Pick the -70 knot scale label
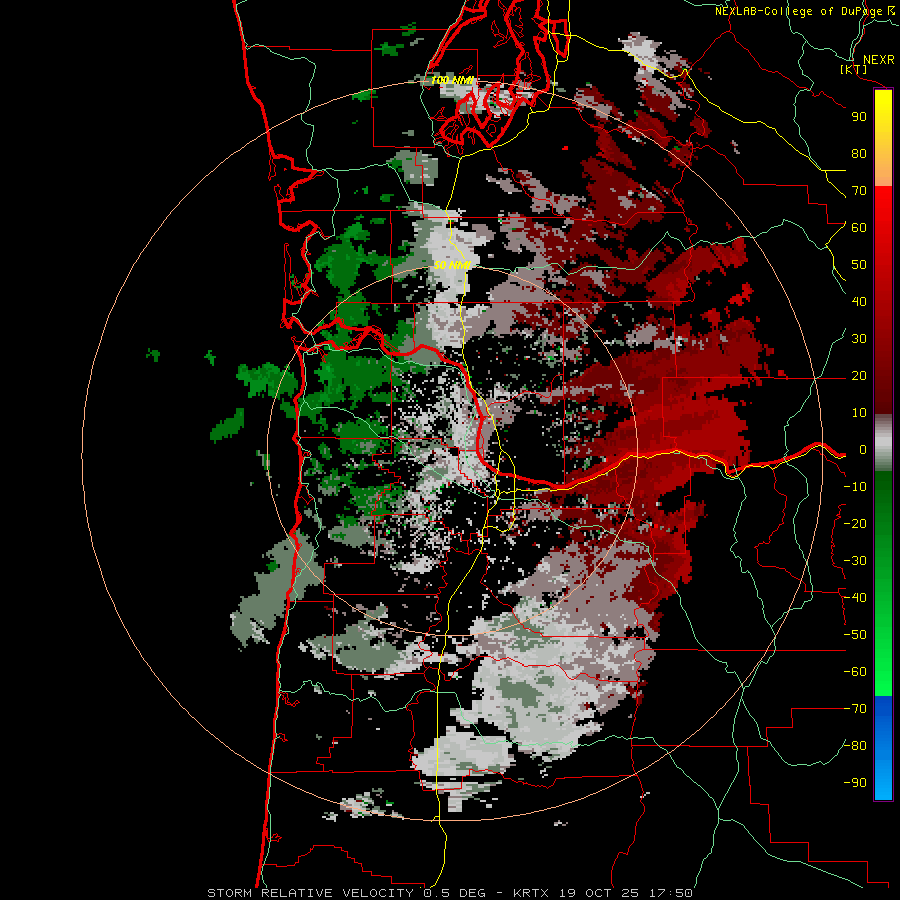 click(855, 709)
